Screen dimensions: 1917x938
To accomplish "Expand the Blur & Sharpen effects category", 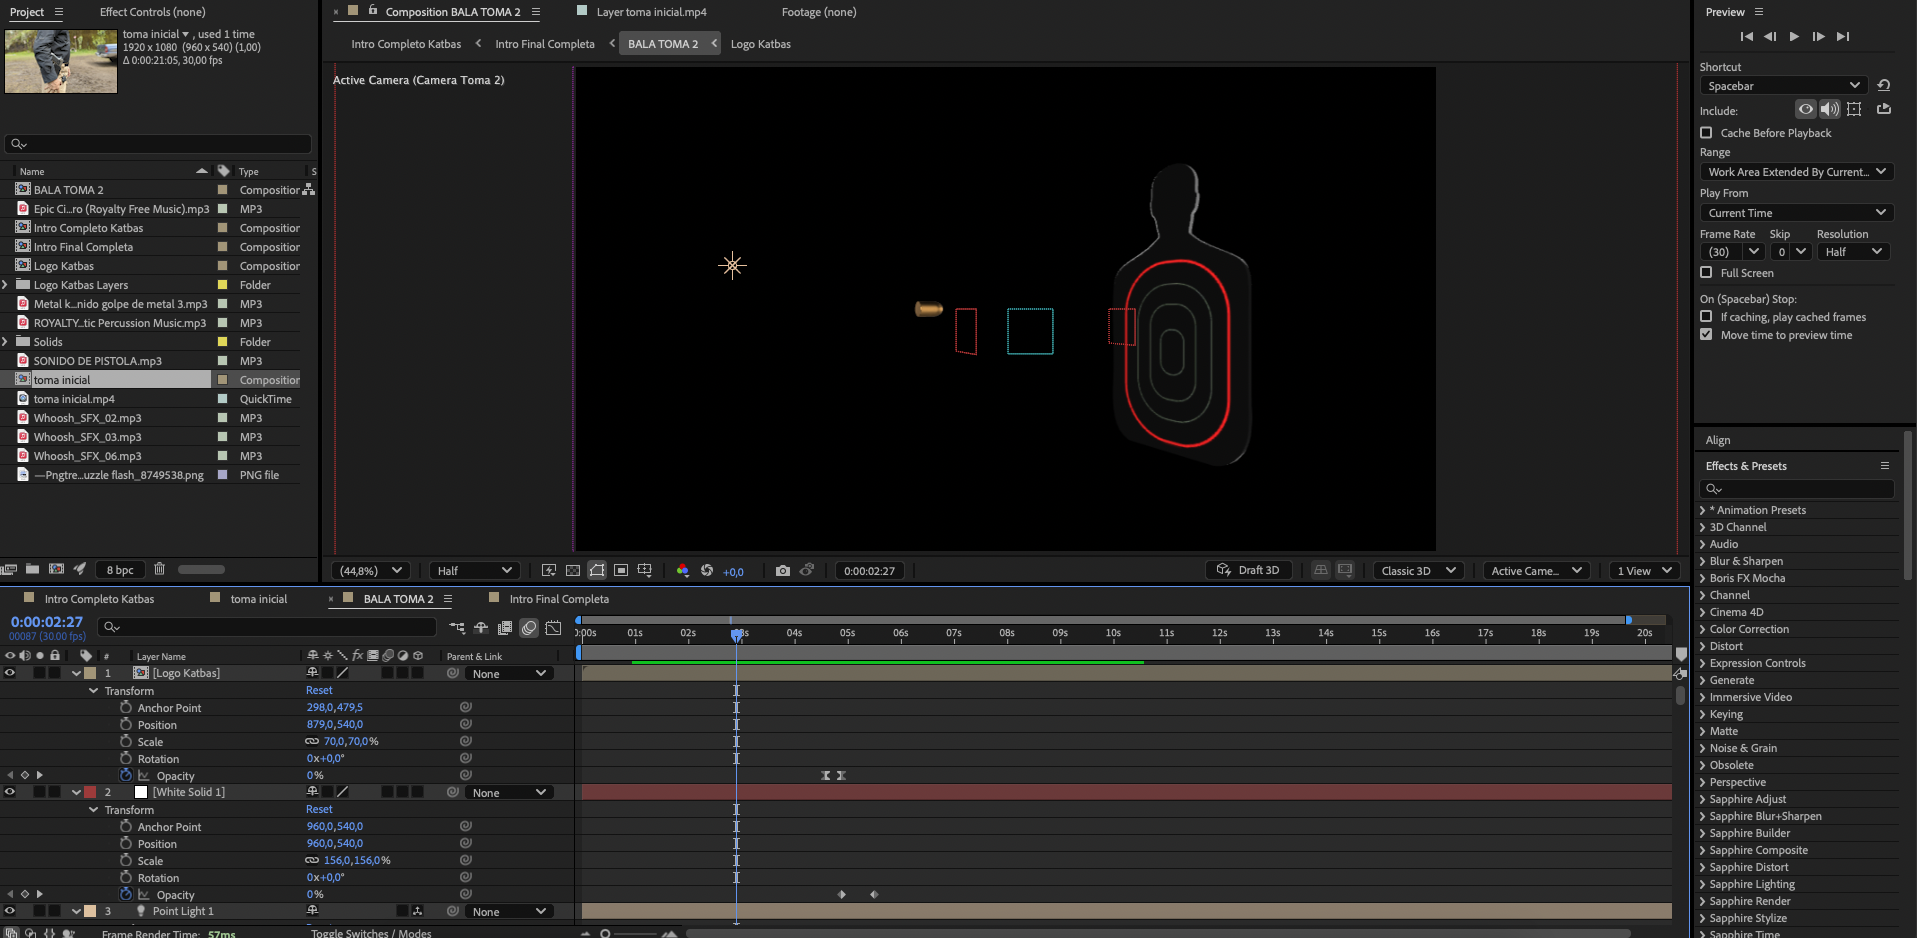I will (x=1745, y=561).
